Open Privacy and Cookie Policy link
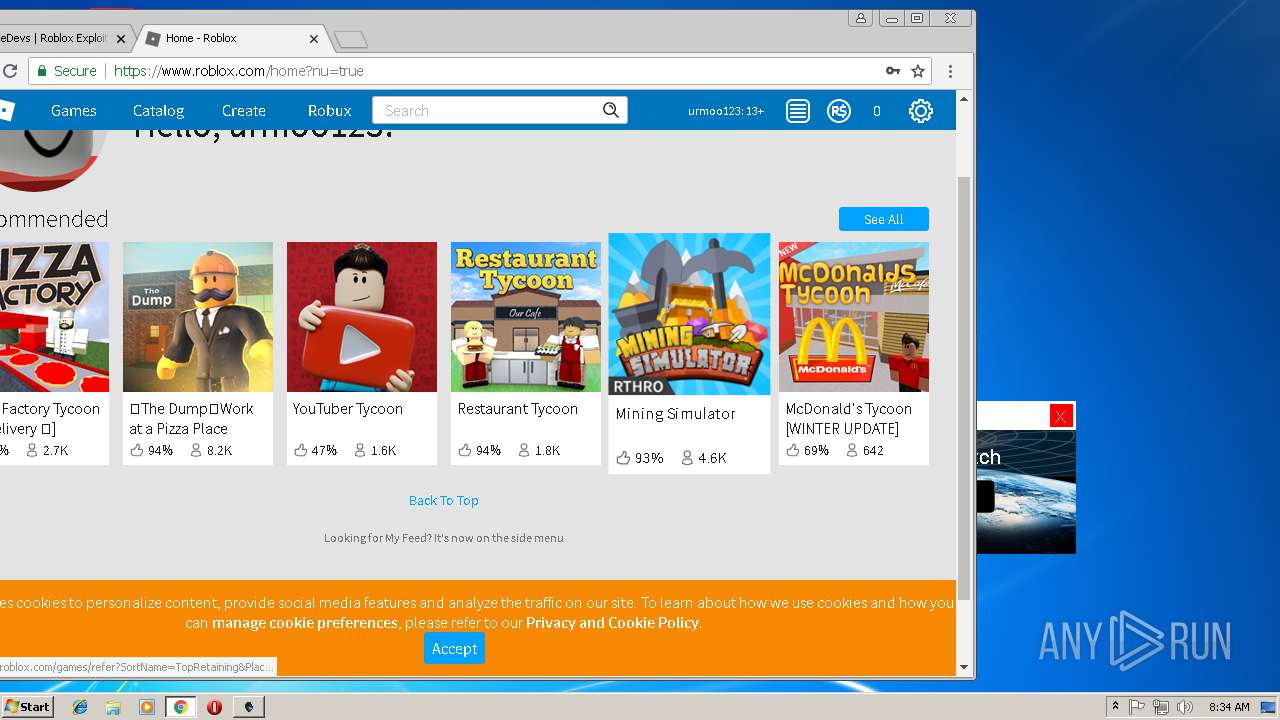The width and height of the screenshot is (1280, 720). (x=612, y=622)
